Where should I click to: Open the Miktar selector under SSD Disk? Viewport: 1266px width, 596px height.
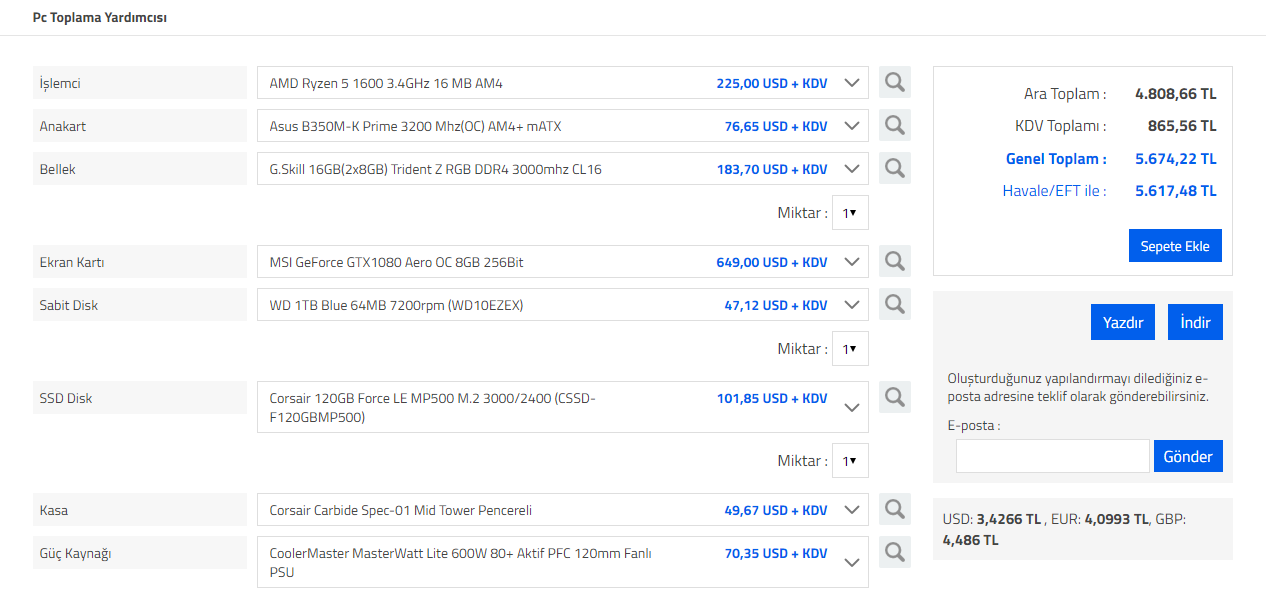(x=850, y=461)
